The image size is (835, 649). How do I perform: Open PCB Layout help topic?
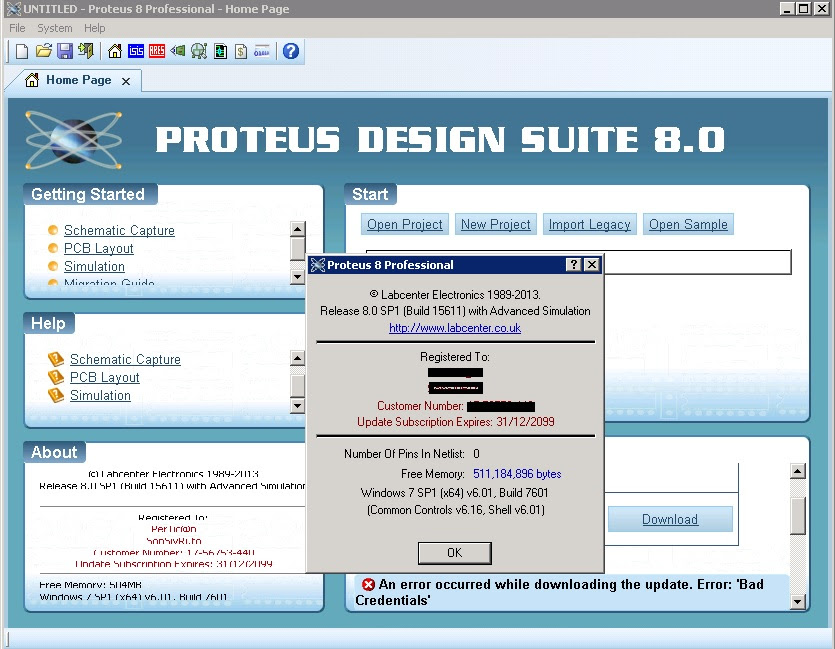click(104, 377)
